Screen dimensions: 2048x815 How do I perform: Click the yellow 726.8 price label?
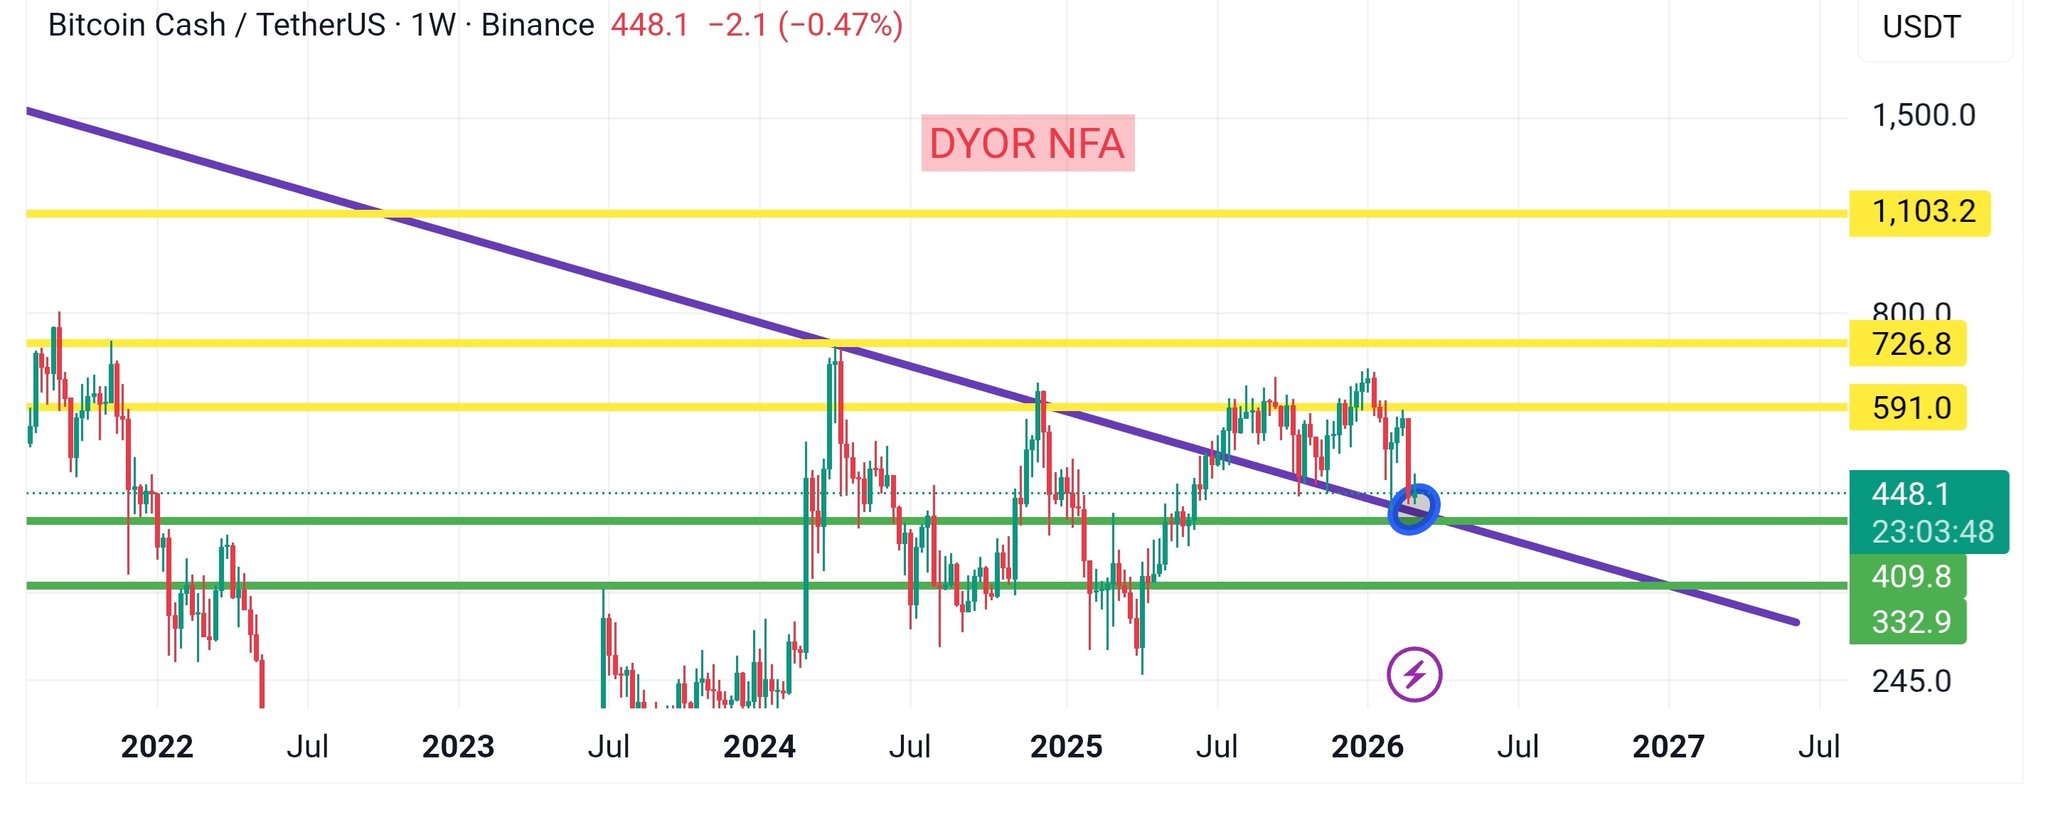[x=1908, y=344]
